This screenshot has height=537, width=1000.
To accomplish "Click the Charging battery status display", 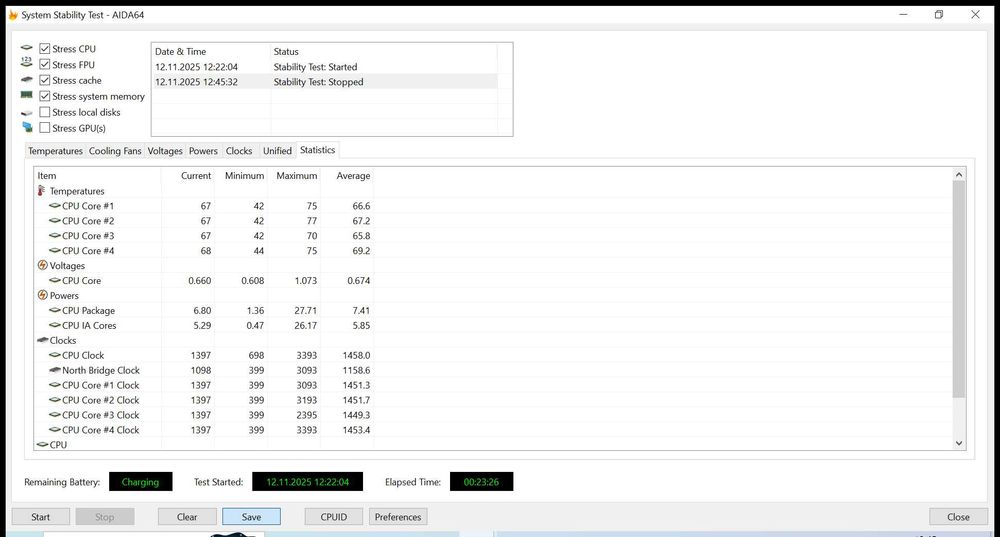I will (140, 482).
